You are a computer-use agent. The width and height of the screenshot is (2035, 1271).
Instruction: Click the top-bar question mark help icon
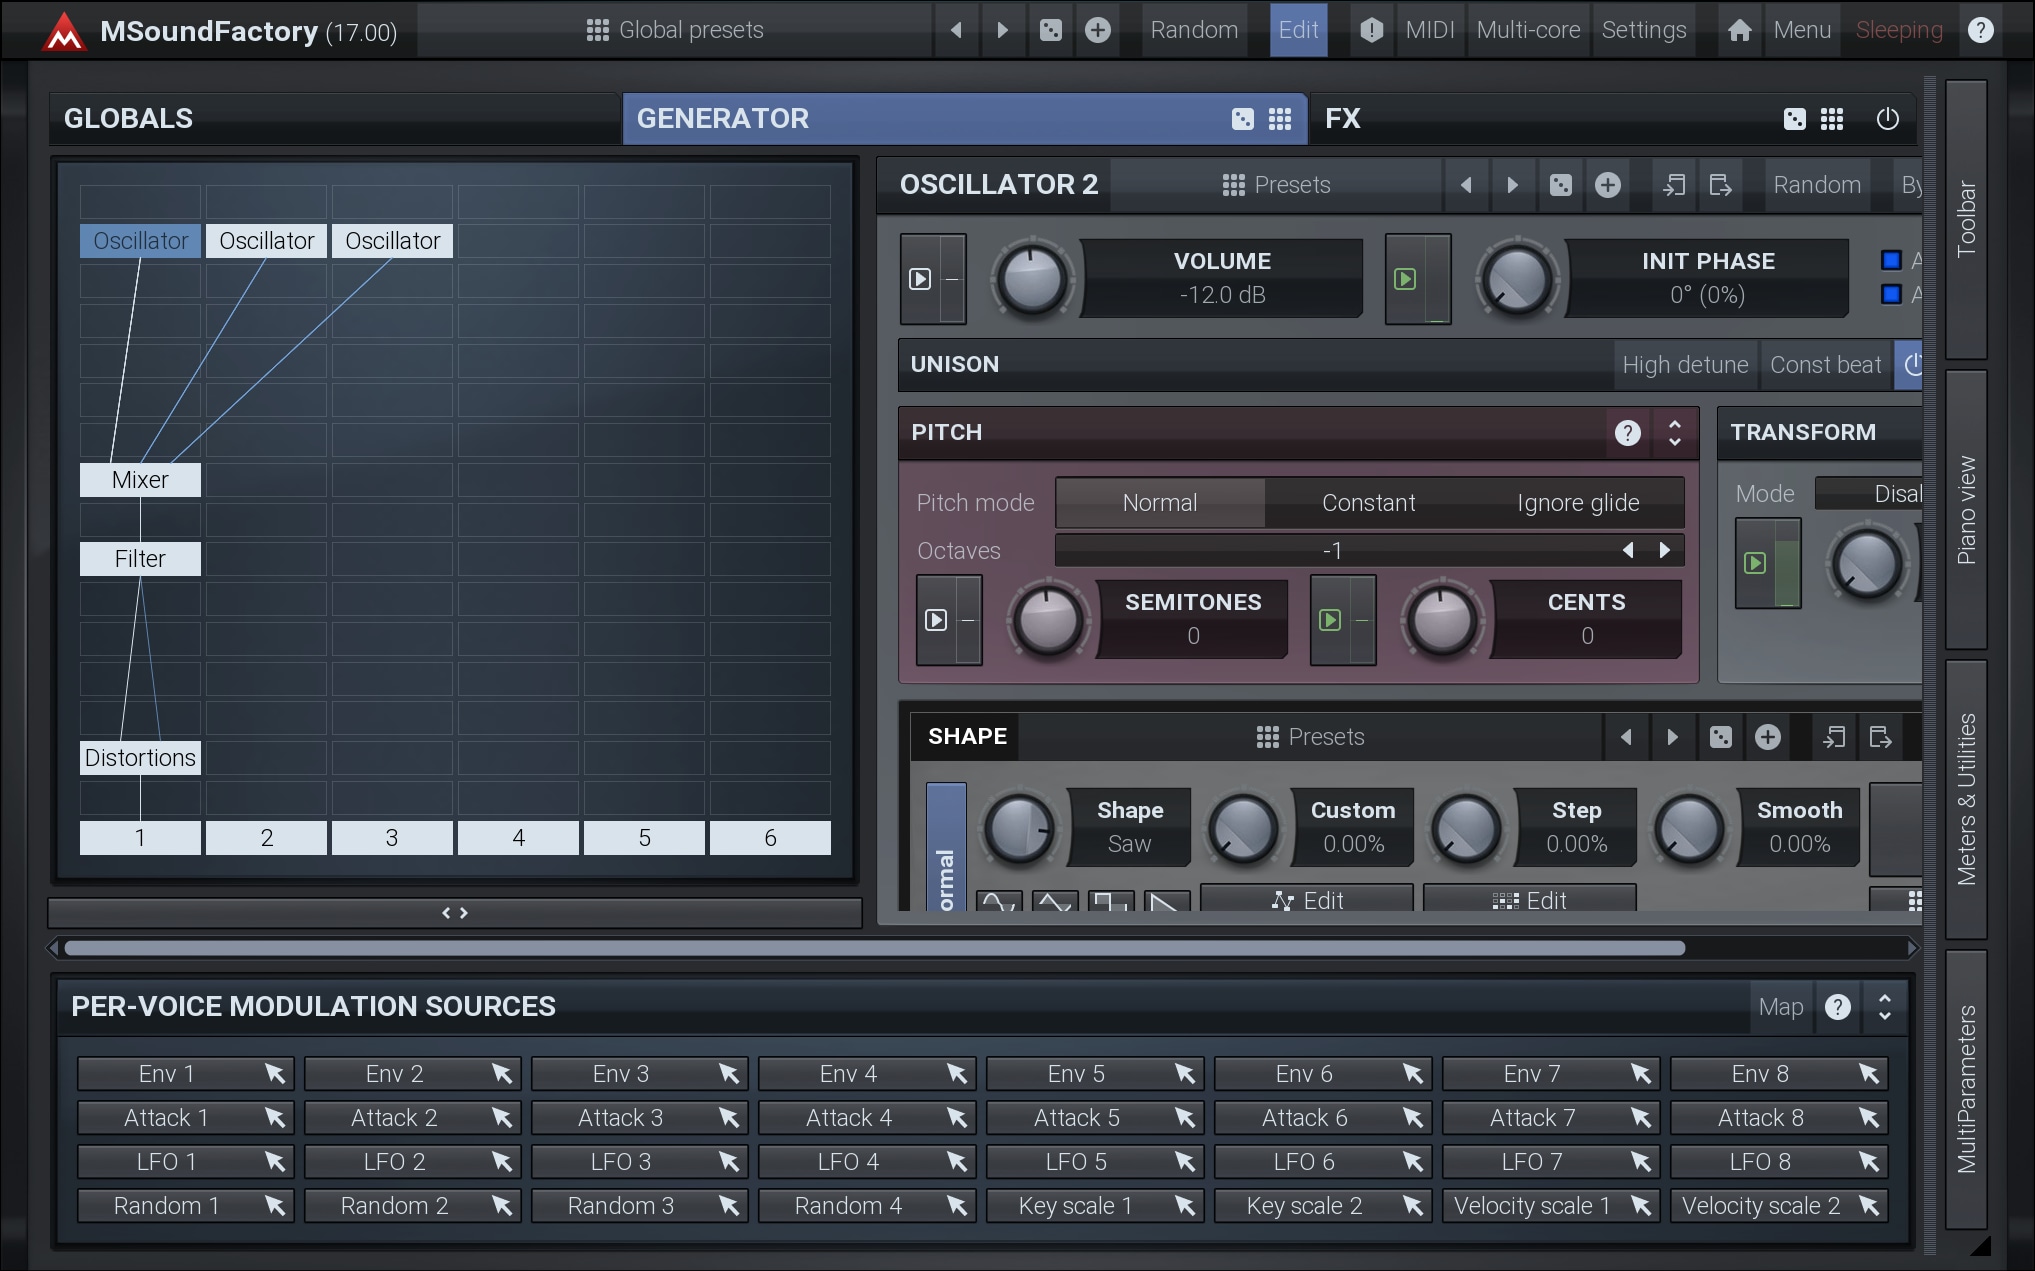pos(1980,30)
